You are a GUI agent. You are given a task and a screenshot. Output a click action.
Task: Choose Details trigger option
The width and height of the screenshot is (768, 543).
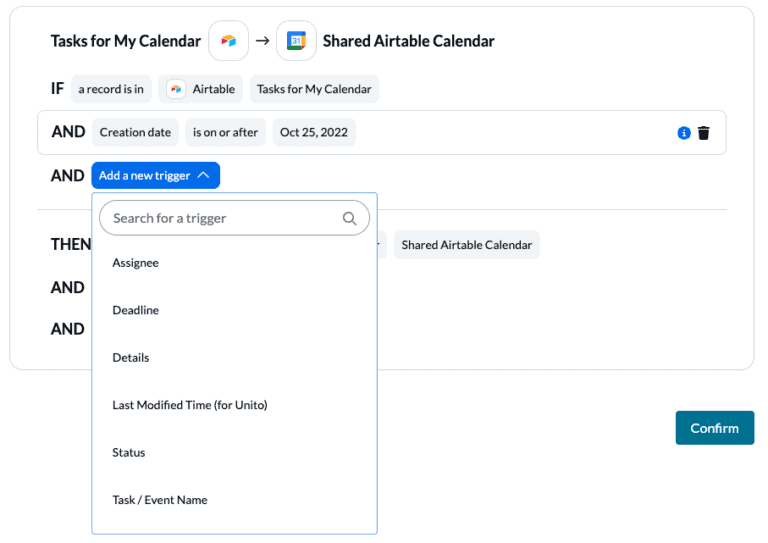point(131,357)
